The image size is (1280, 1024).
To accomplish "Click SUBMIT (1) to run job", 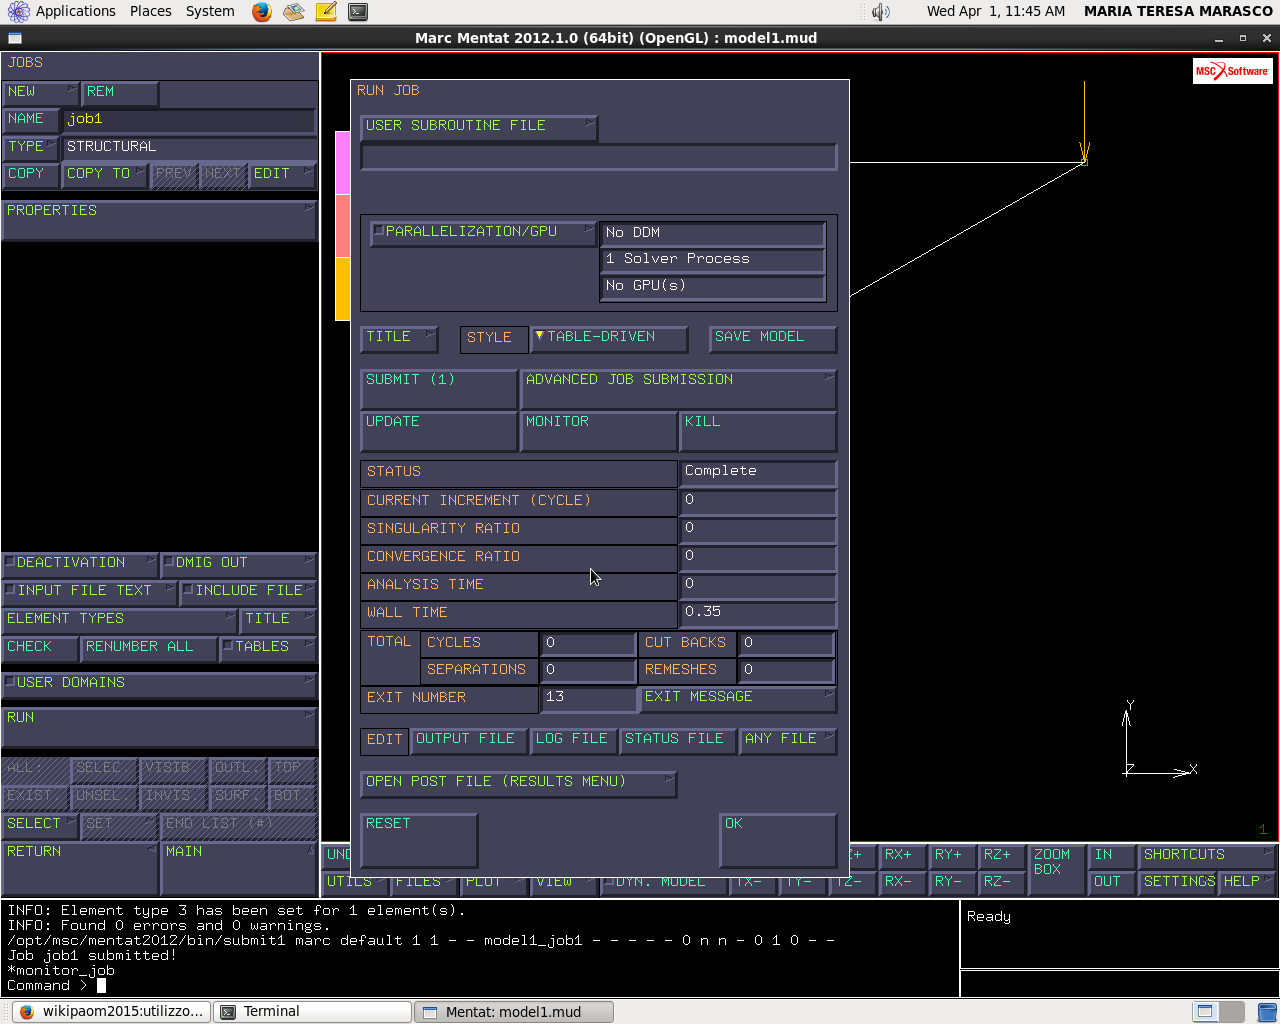I will (x=438, y=388).
